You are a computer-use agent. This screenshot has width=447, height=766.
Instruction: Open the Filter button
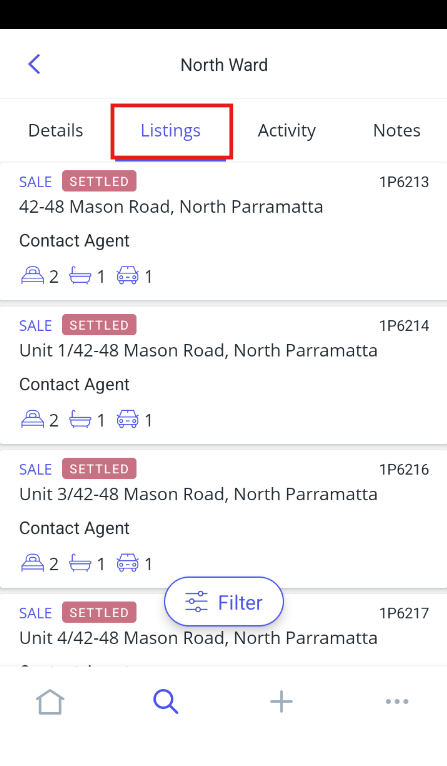pos(224,601)
